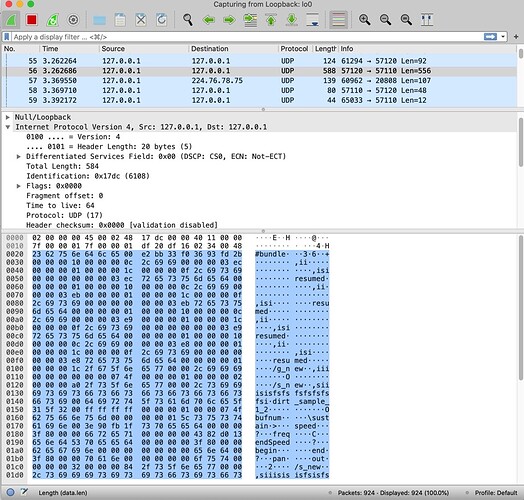Select packet 57 to 224.76.78.75
Viewport: 524px width, 500px height.
pyautogui.click(x=259, y=81)
